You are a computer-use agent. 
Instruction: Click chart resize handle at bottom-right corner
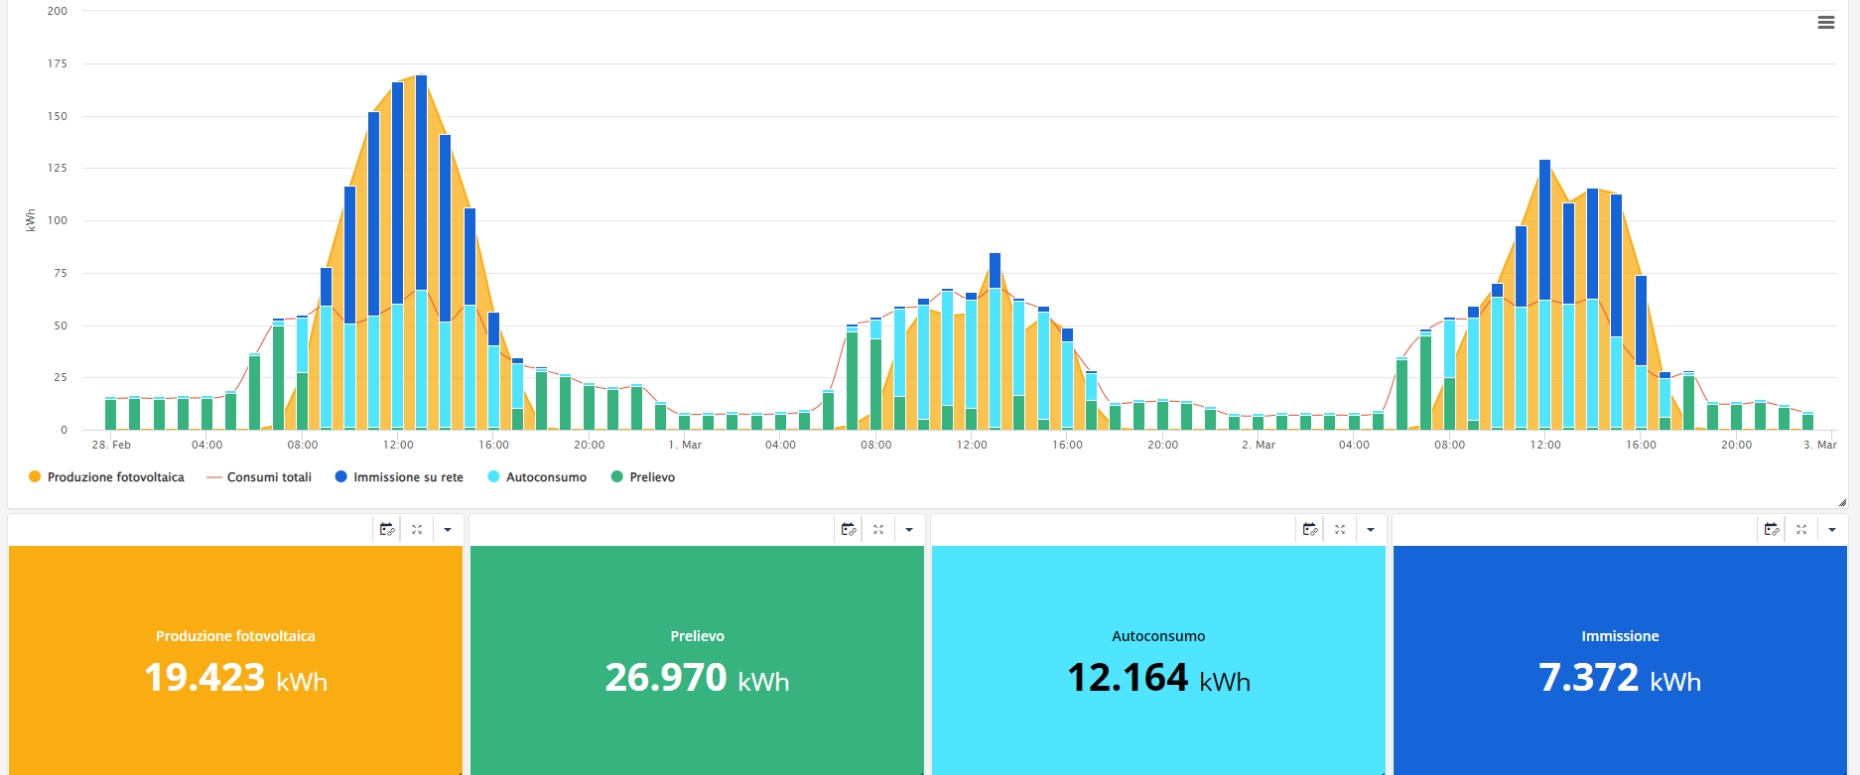tap(1842, 502)
